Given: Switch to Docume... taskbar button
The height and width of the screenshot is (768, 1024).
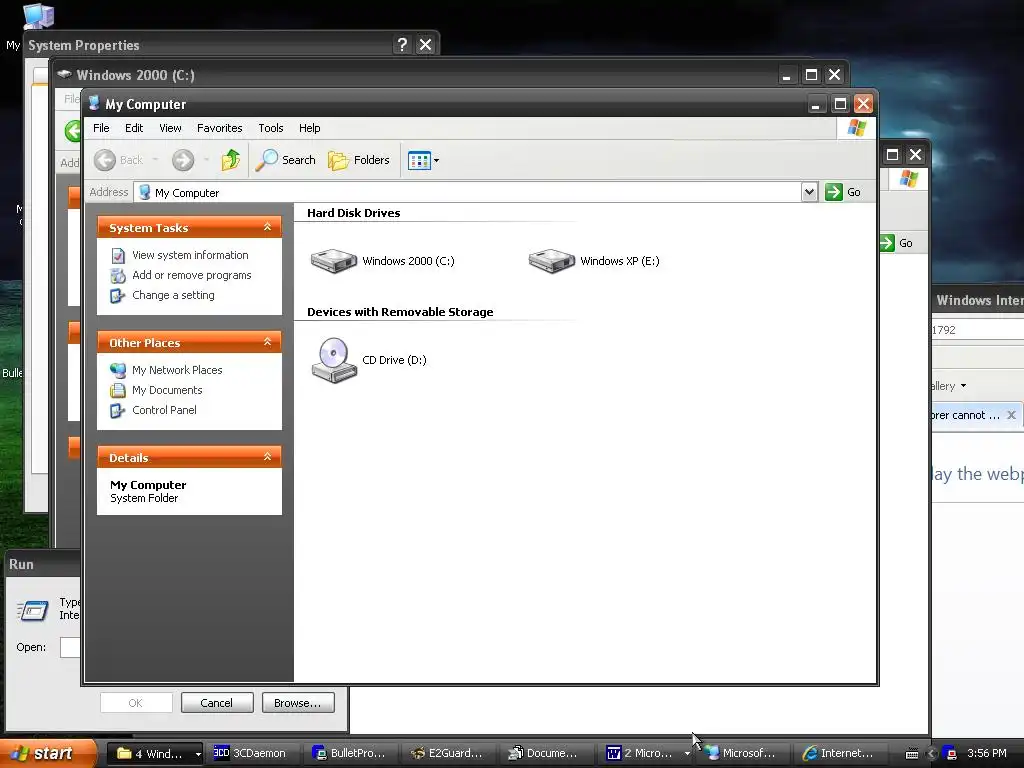Looking at the screenshot, I should pos(545,753).
